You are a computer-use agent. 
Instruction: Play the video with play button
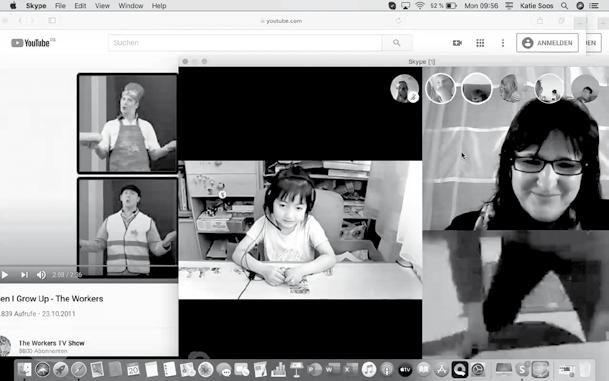click(x=5, y=275)
